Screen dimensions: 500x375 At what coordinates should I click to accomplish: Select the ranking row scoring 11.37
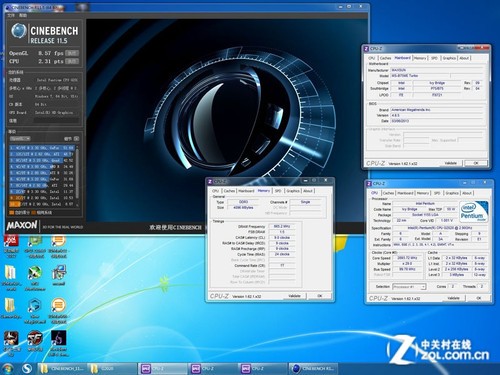click(43, 191)
